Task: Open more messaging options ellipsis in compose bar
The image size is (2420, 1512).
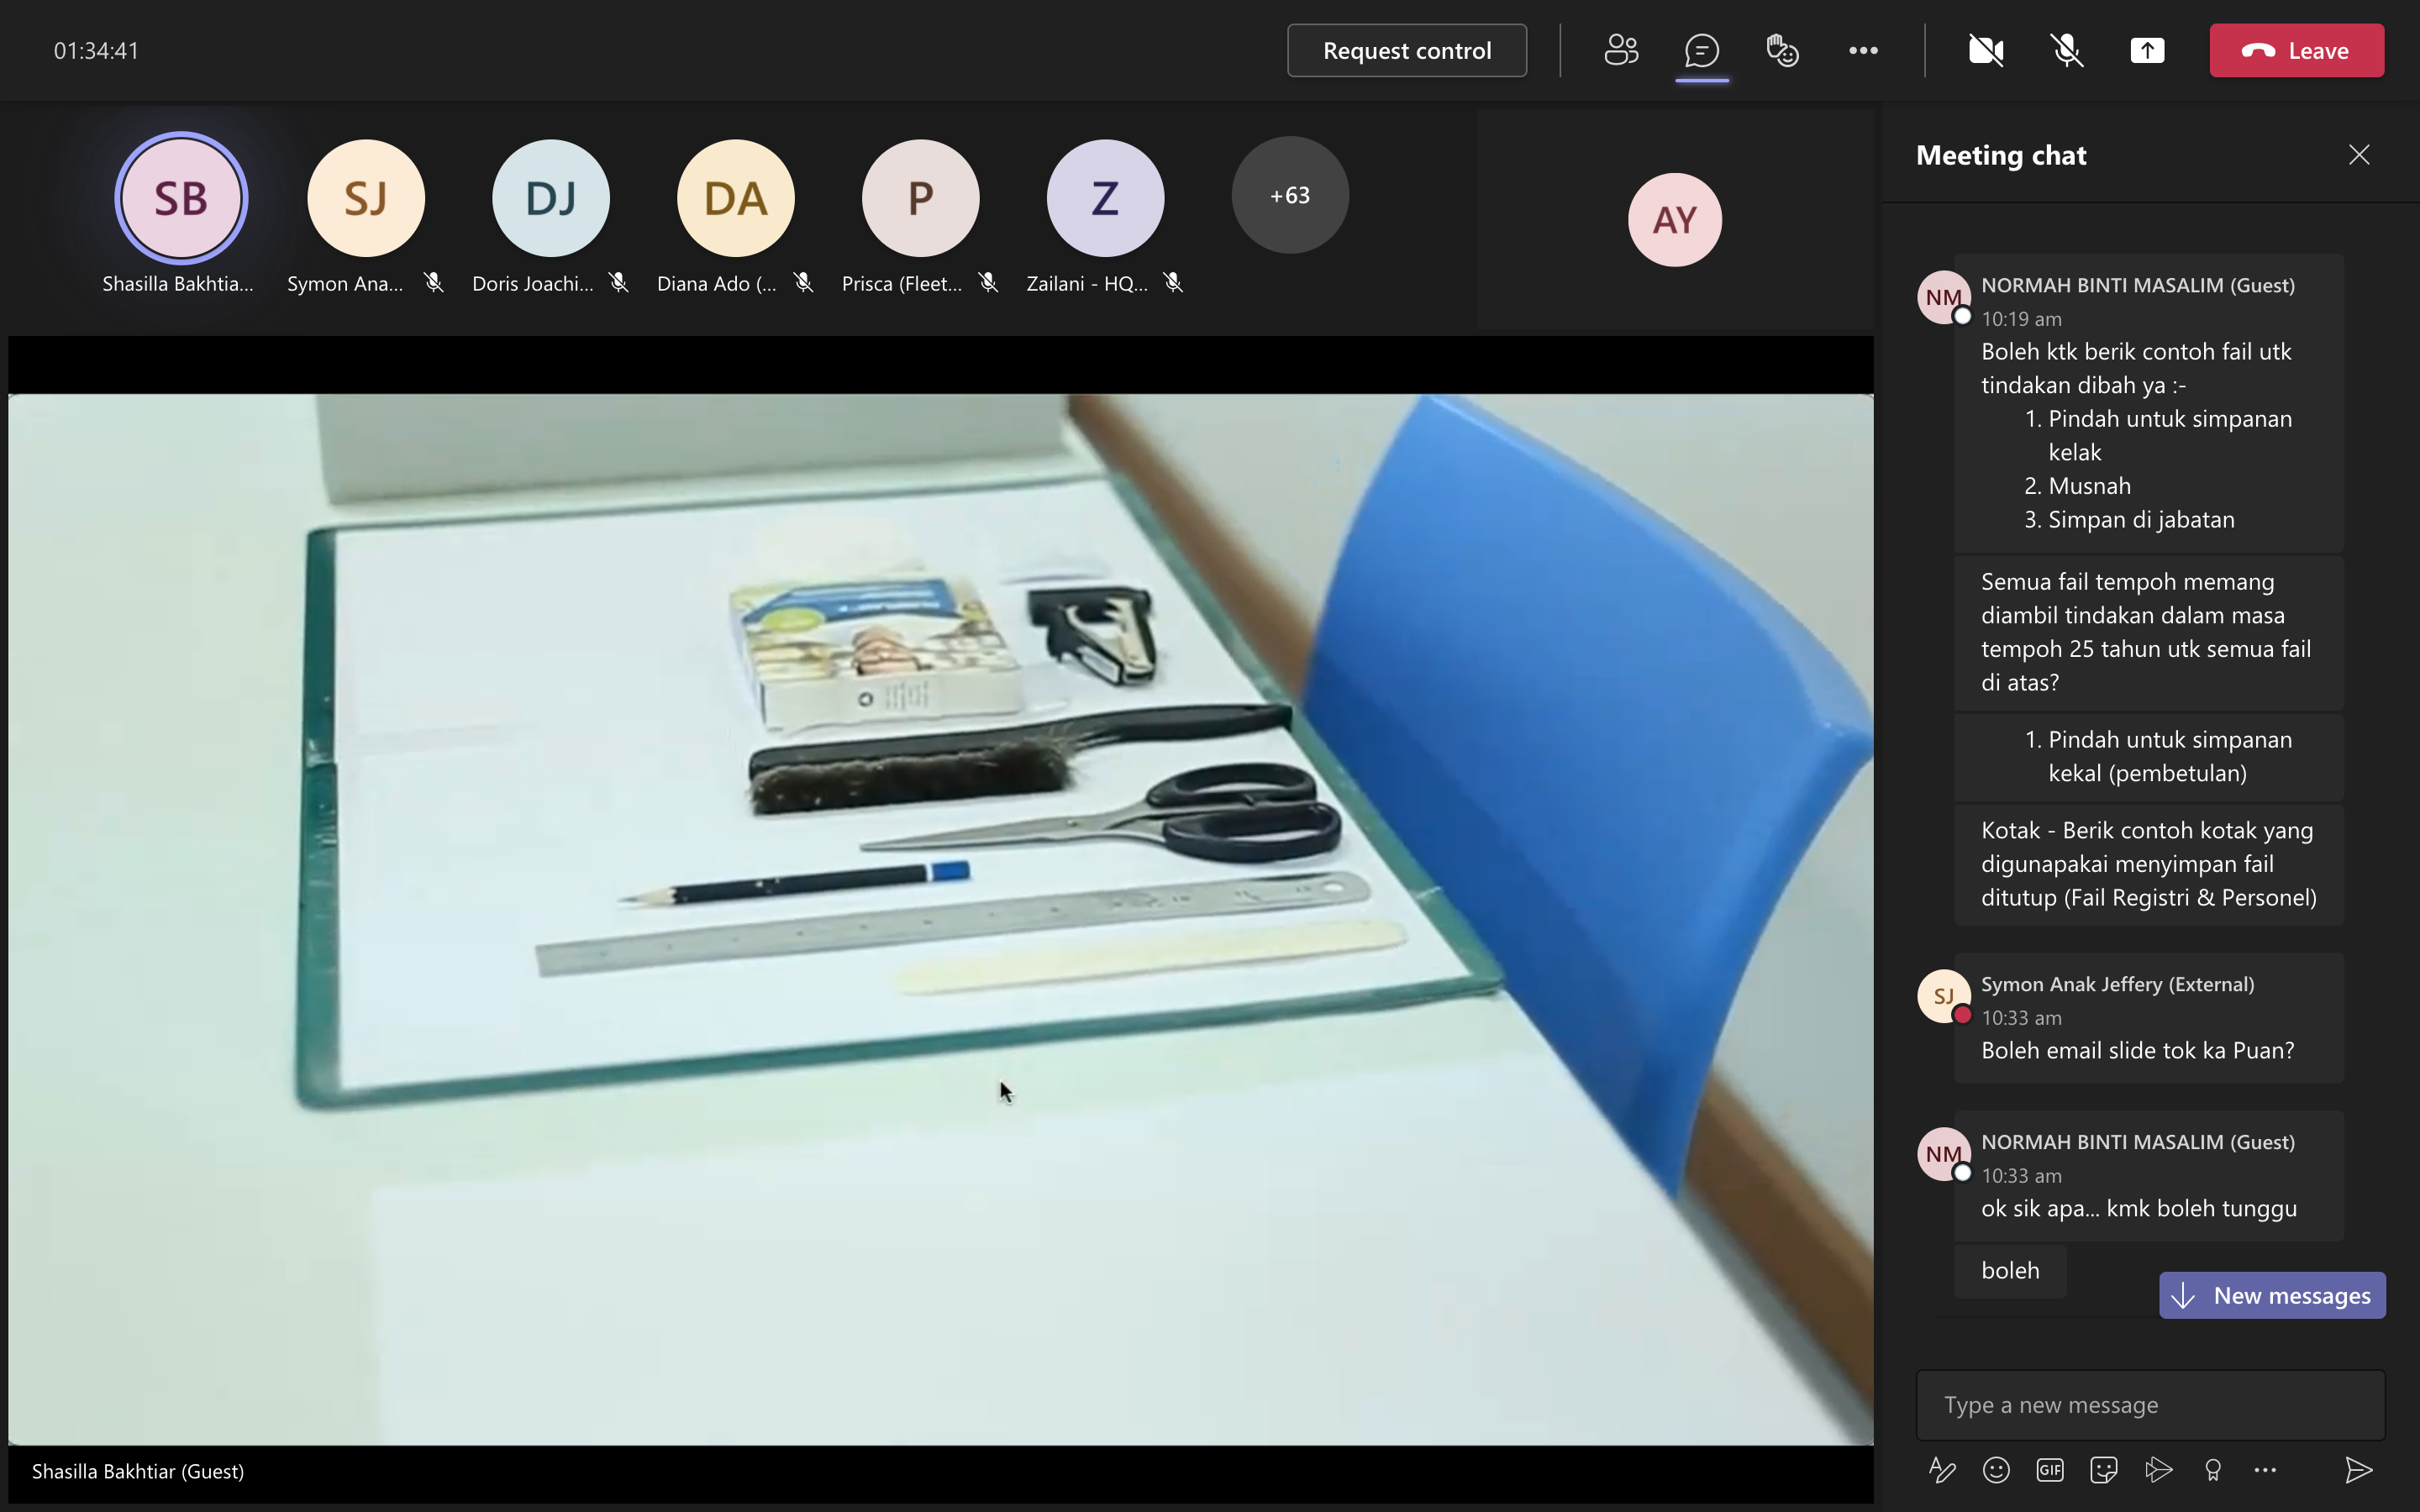Action: (2266, 1469)
